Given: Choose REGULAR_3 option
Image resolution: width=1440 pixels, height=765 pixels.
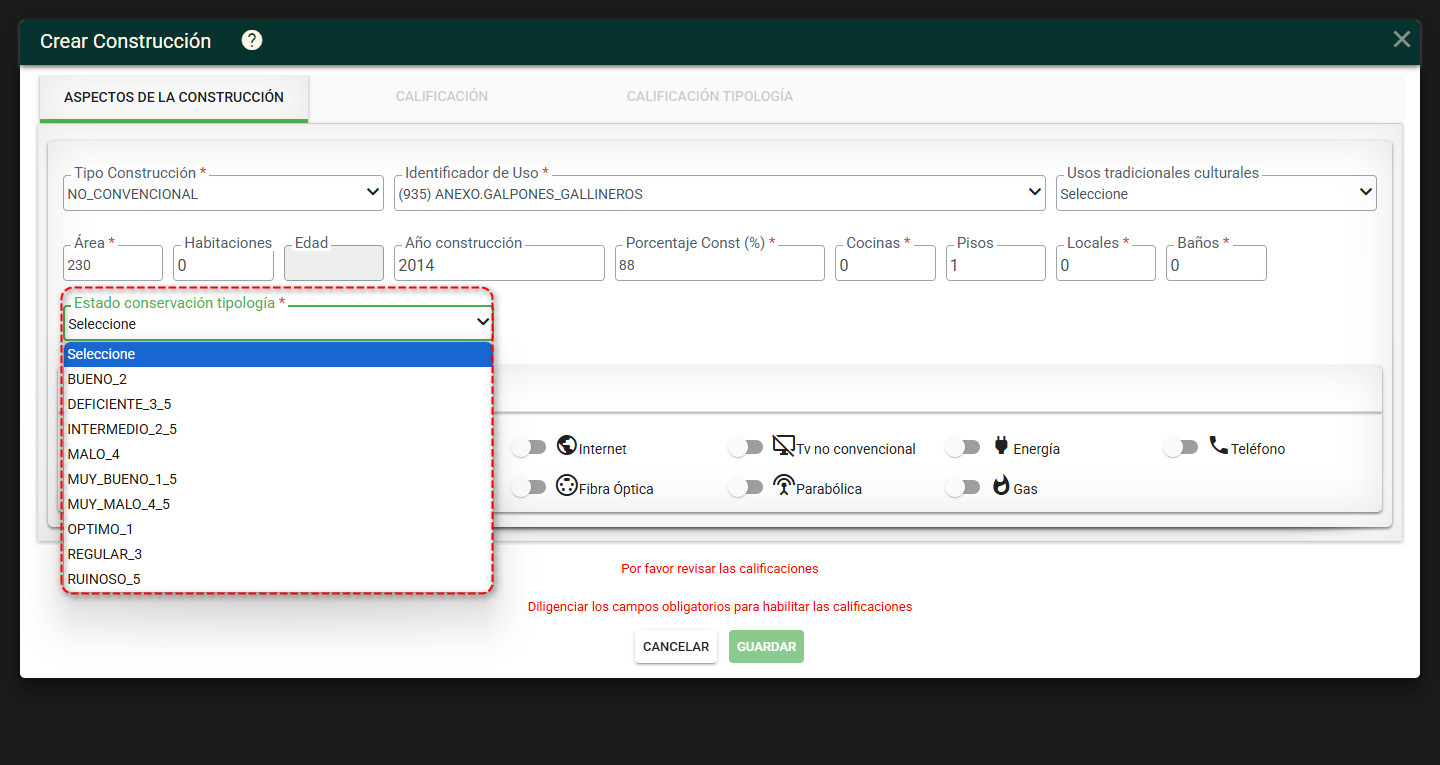Looking at the screenshot, I should pyautogui.click(x=278, y=554).
